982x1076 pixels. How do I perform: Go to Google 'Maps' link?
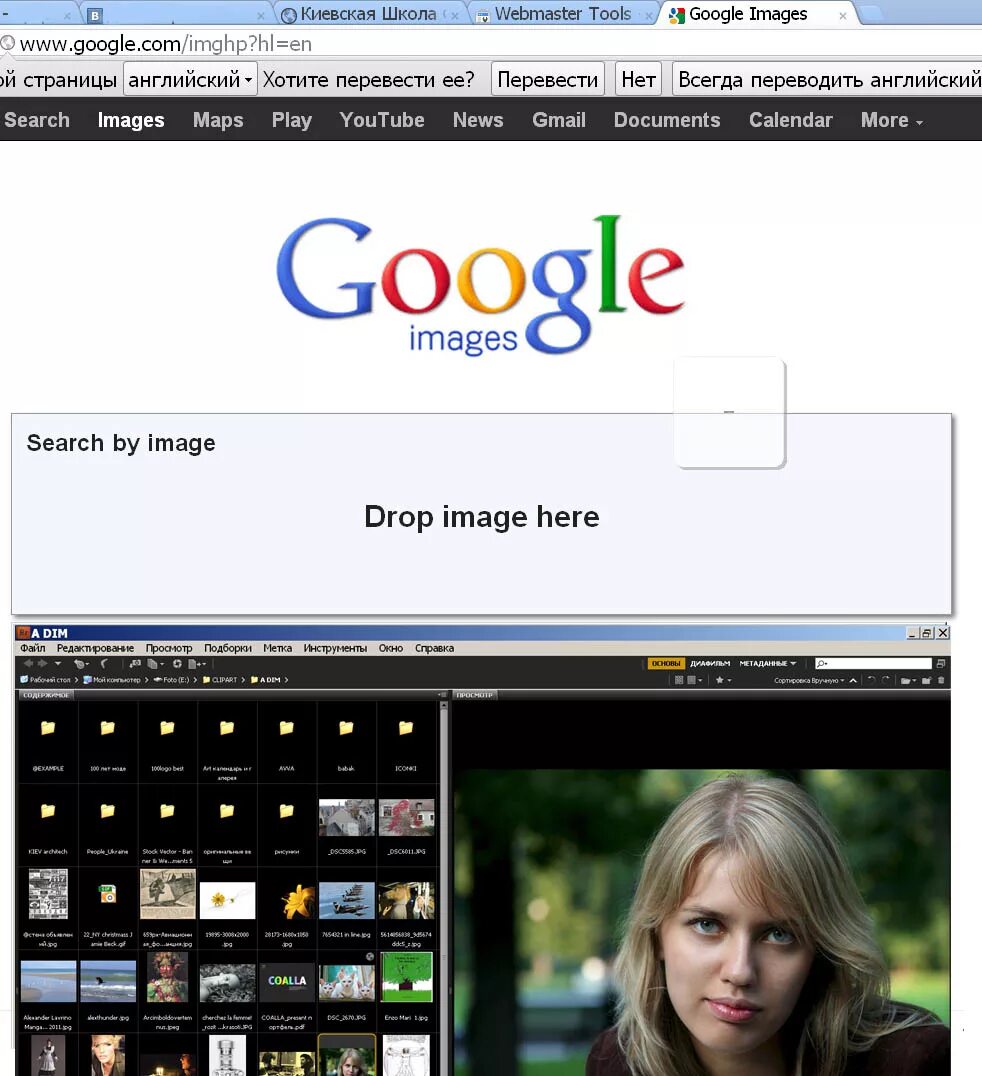[218, 120]
